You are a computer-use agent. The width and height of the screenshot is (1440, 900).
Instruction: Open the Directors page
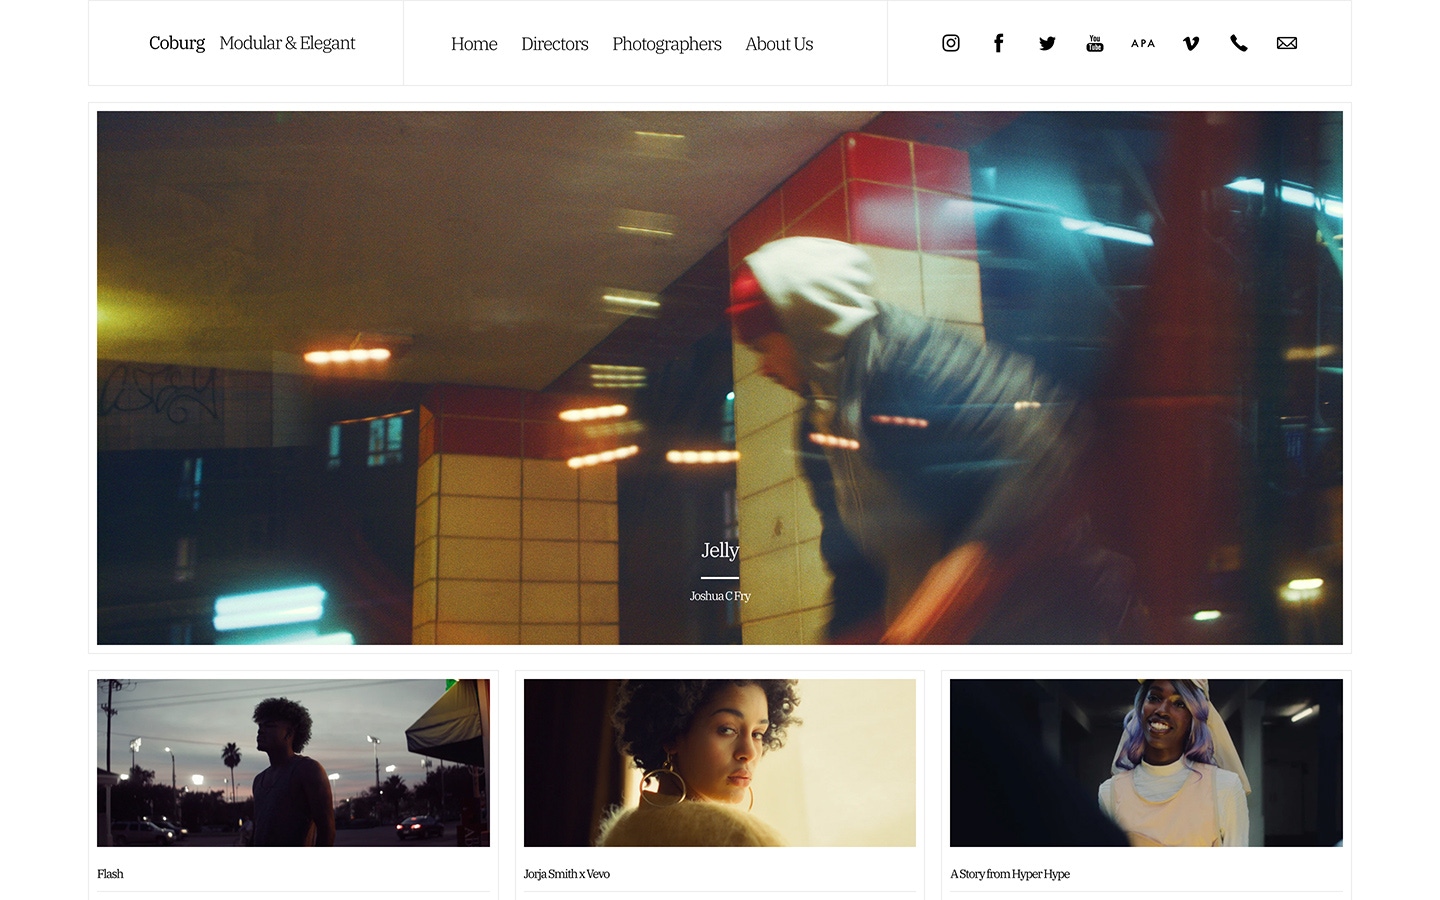coord(554,44)
